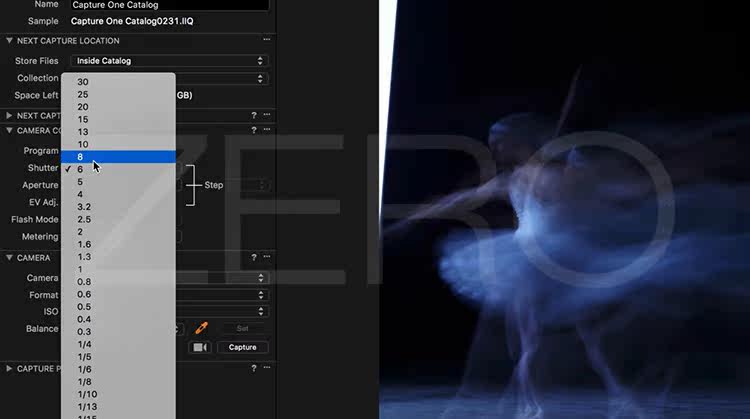Pick shutter value 2

point(118,232)
